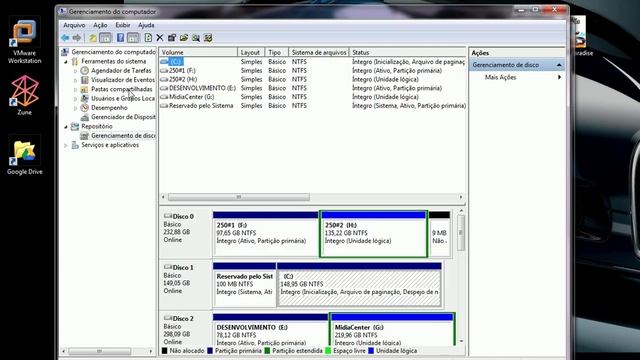Click MidiaCenter (G:) partition on Disco 2
640x360 pixels.
393,329
